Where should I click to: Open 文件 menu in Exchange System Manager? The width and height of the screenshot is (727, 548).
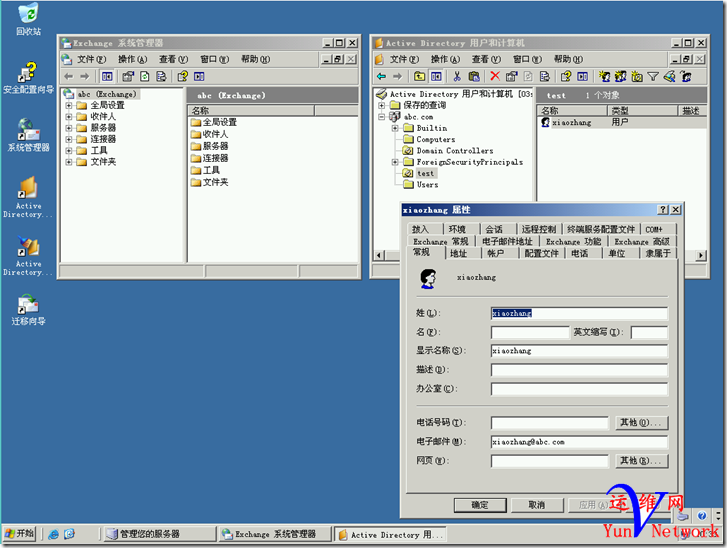pos(91,59)
